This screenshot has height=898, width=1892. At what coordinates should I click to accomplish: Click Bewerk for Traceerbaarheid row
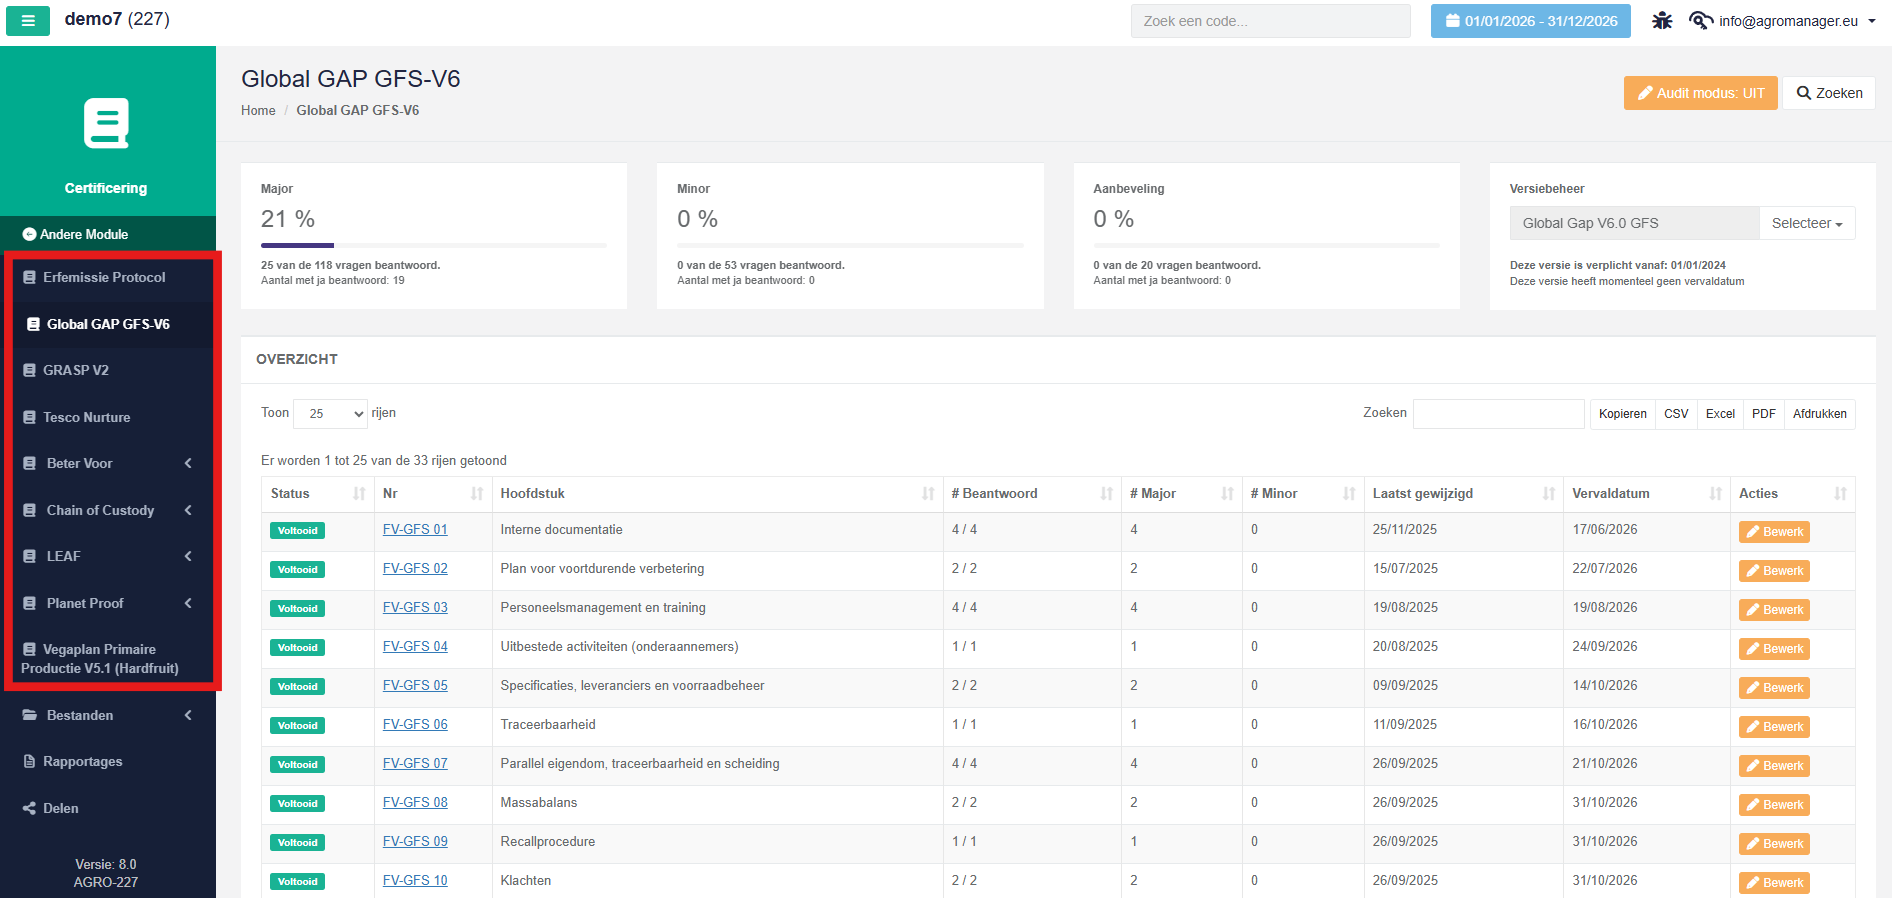point(1774,727)
